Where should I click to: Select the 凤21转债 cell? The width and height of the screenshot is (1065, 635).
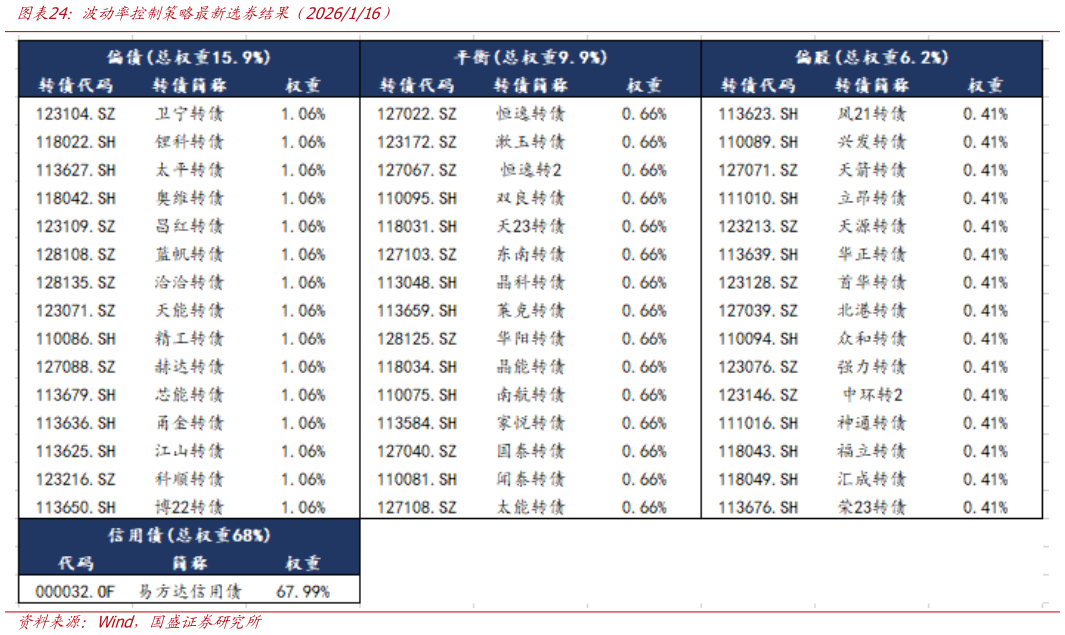point(872,114)
